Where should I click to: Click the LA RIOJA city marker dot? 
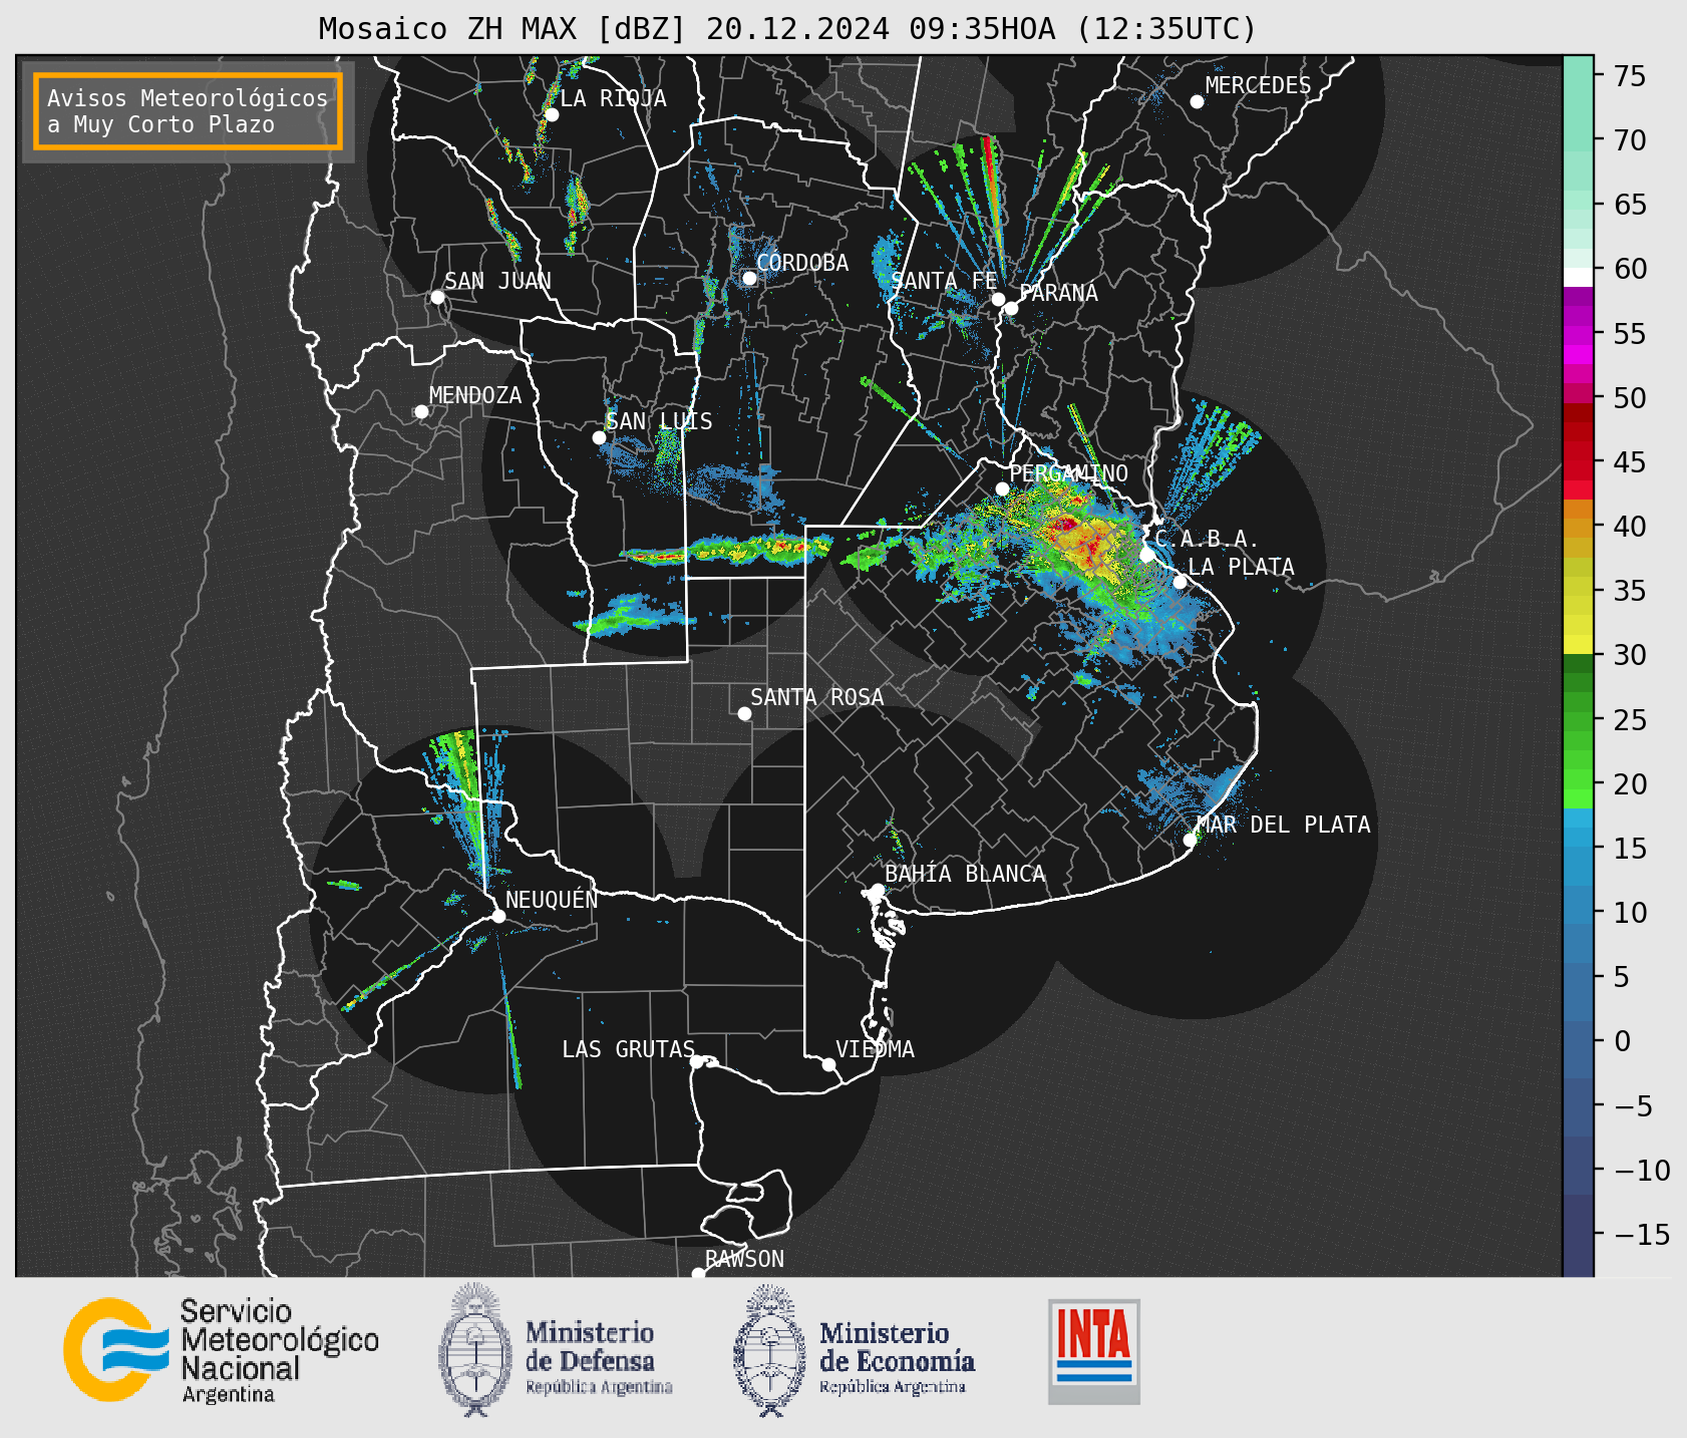click(551, 115)
